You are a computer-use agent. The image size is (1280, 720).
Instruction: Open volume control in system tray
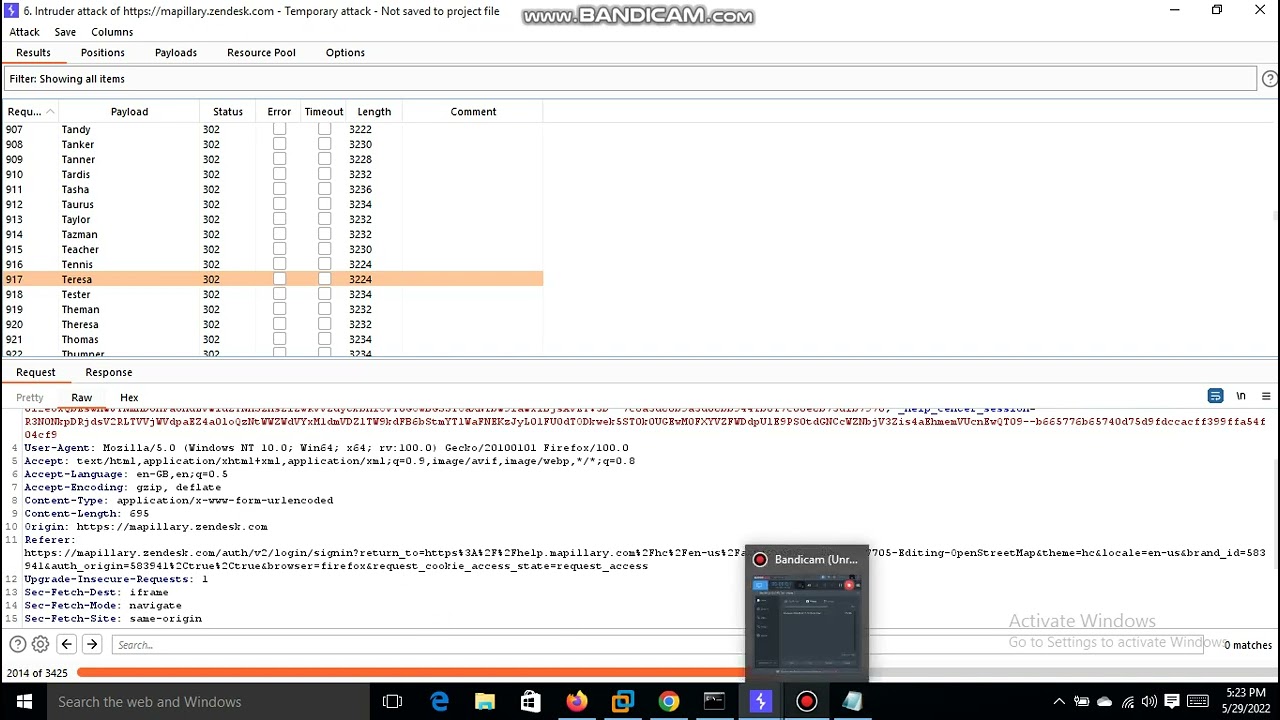tap(1149, 702)
